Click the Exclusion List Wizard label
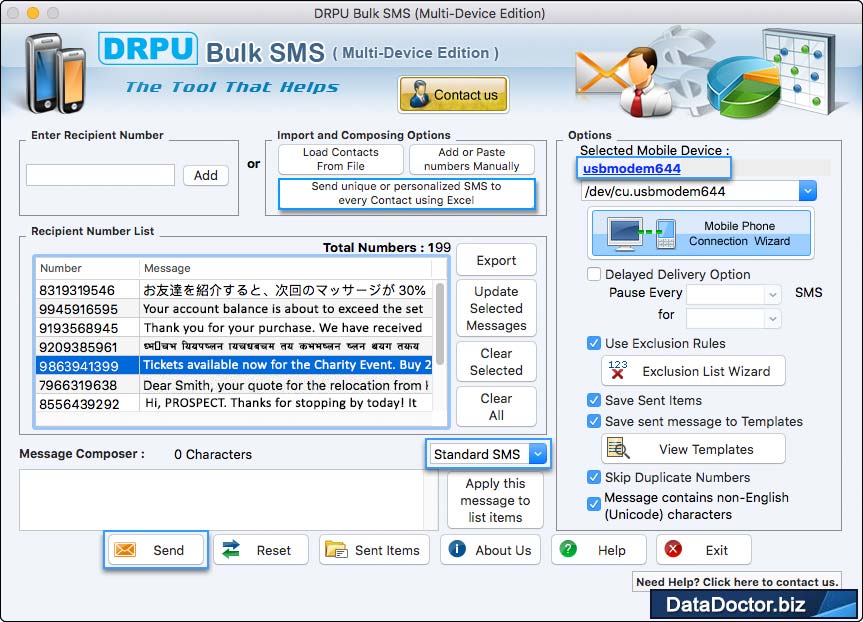Viewport: 863px width, 622px height. pos(706,372)
